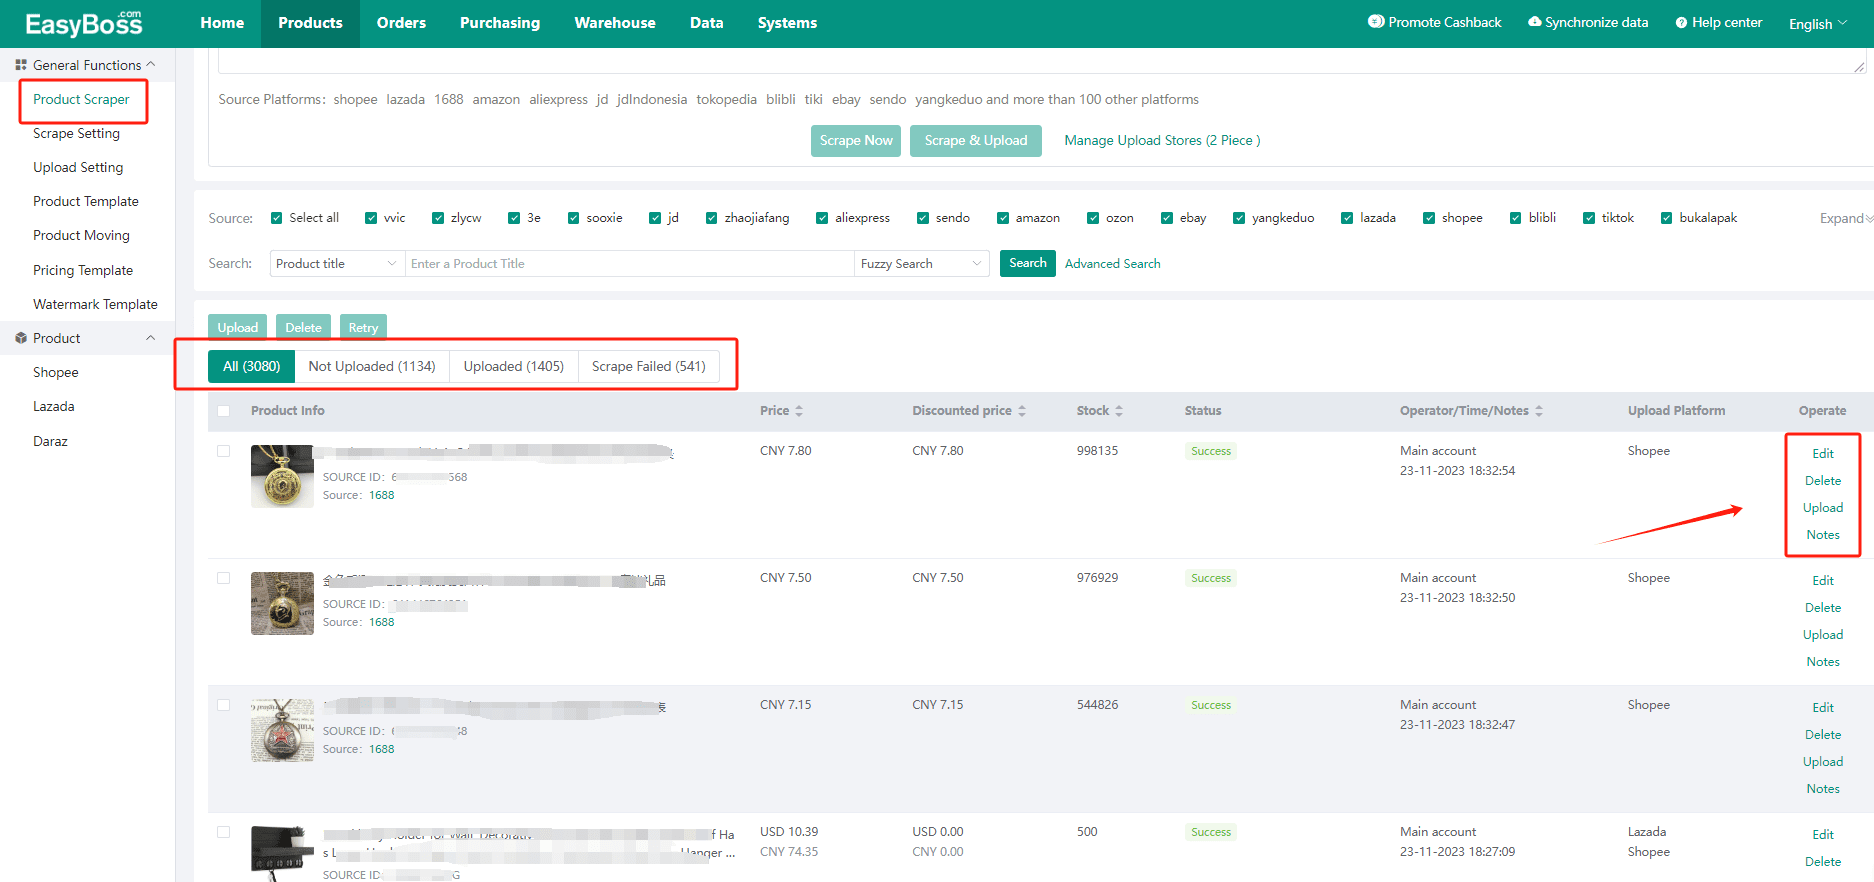Open the gold pocket watch thumbnail priced CNY 7.80
Viewport: 1874px width, 882px height.
(x=282, y=476)
